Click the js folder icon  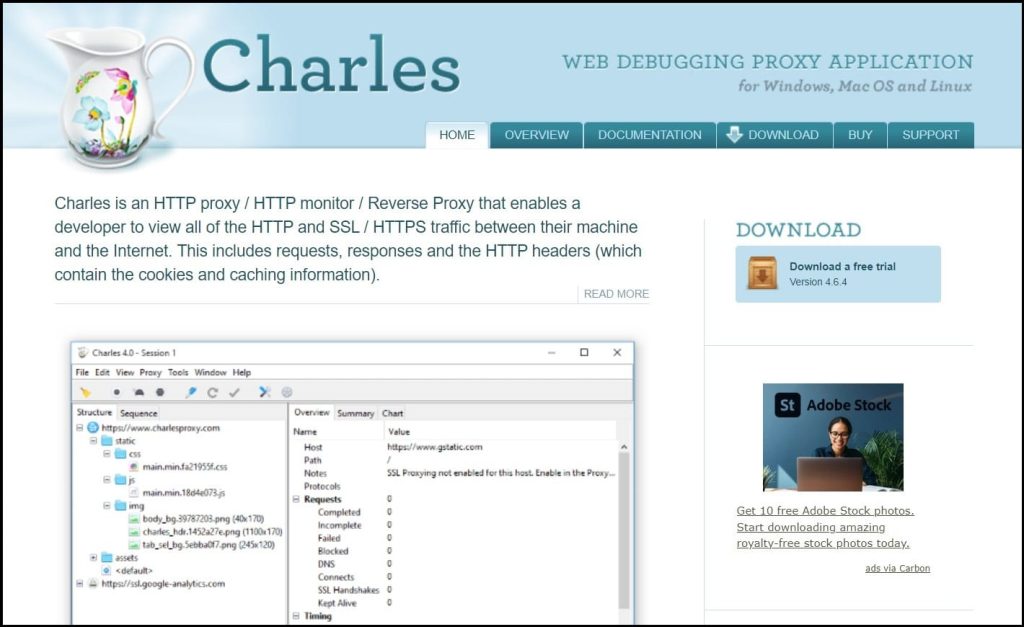coord(120,480)
